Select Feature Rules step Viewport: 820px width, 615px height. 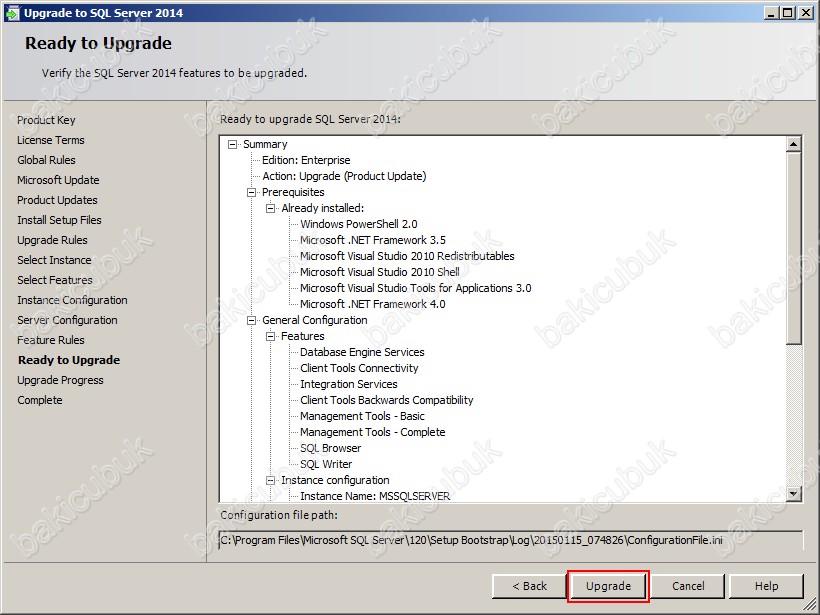[x=51, y=340]
